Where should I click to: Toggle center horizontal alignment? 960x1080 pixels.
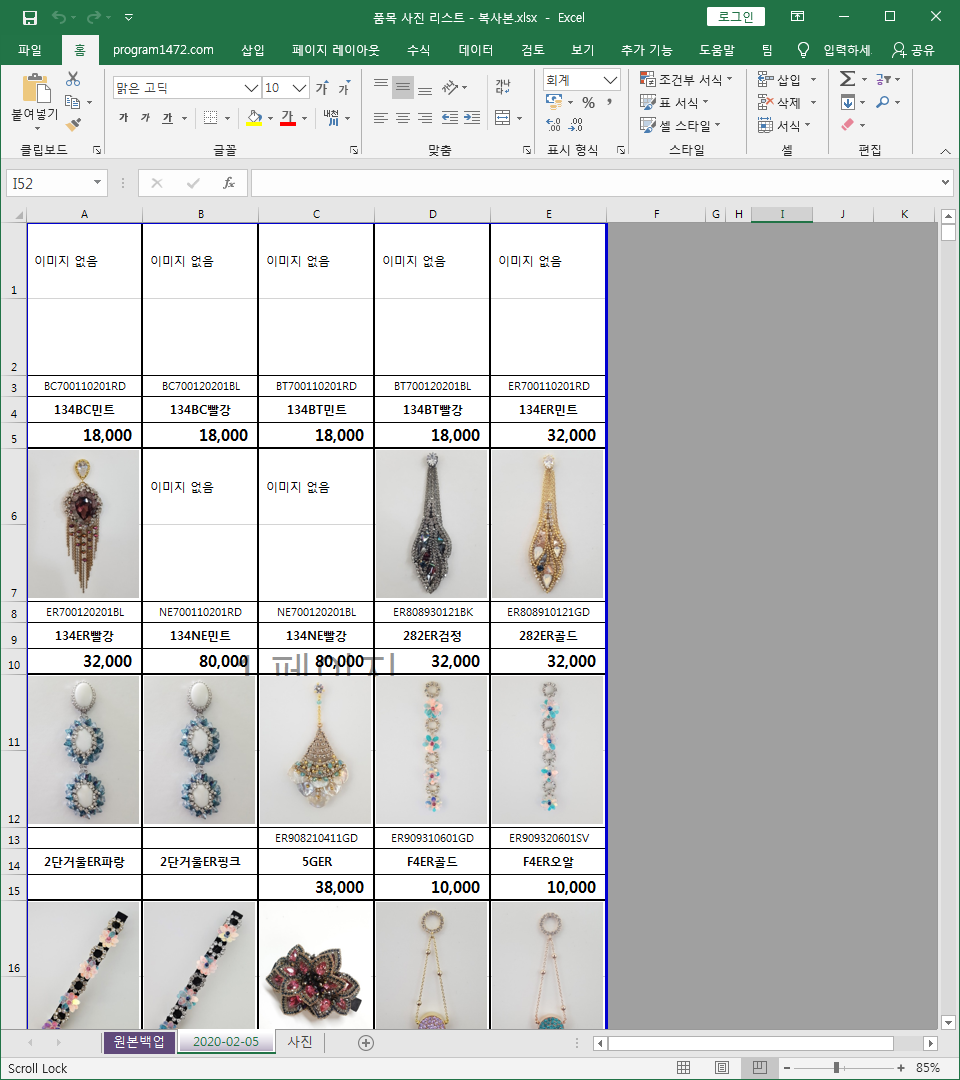pyautogui.click(x=402, y=118)
